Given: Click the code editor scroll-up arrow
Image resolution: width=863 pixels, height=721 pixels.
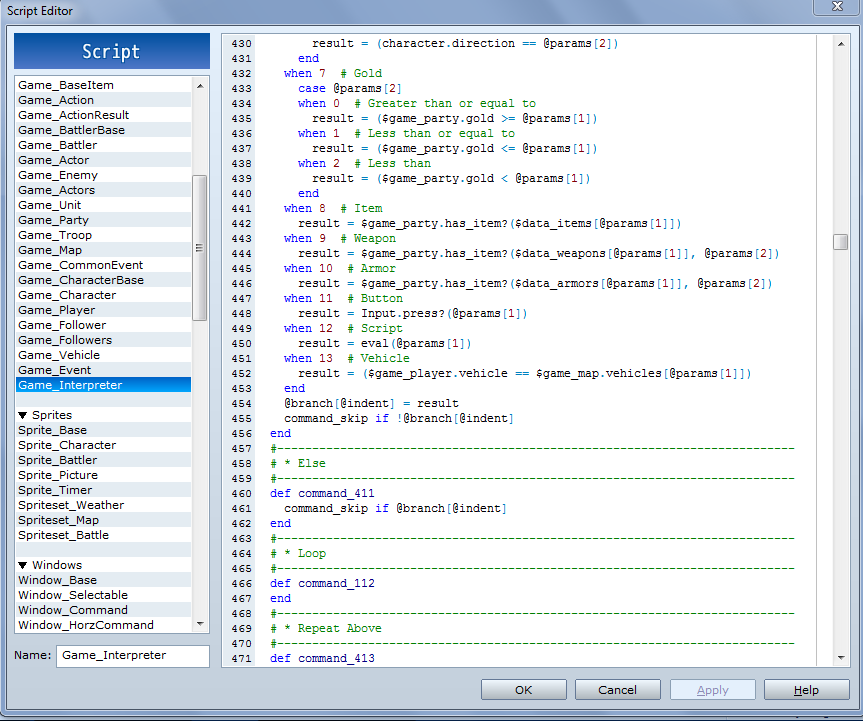Looking at the screenshot, I should click(840, 44).
